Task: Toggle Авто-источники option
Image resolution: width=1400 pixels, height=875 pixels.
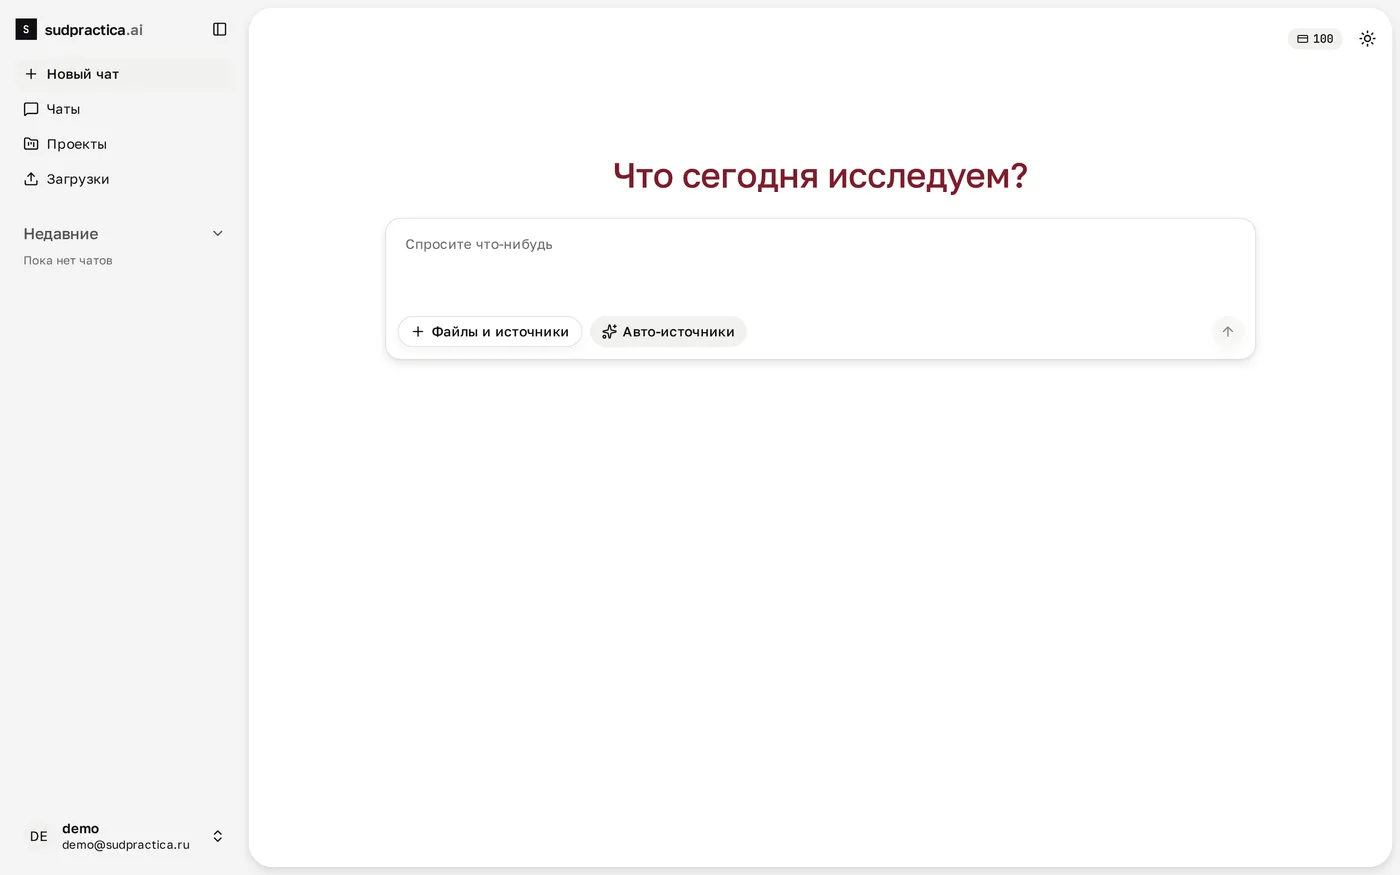Action: click(668, 332)
